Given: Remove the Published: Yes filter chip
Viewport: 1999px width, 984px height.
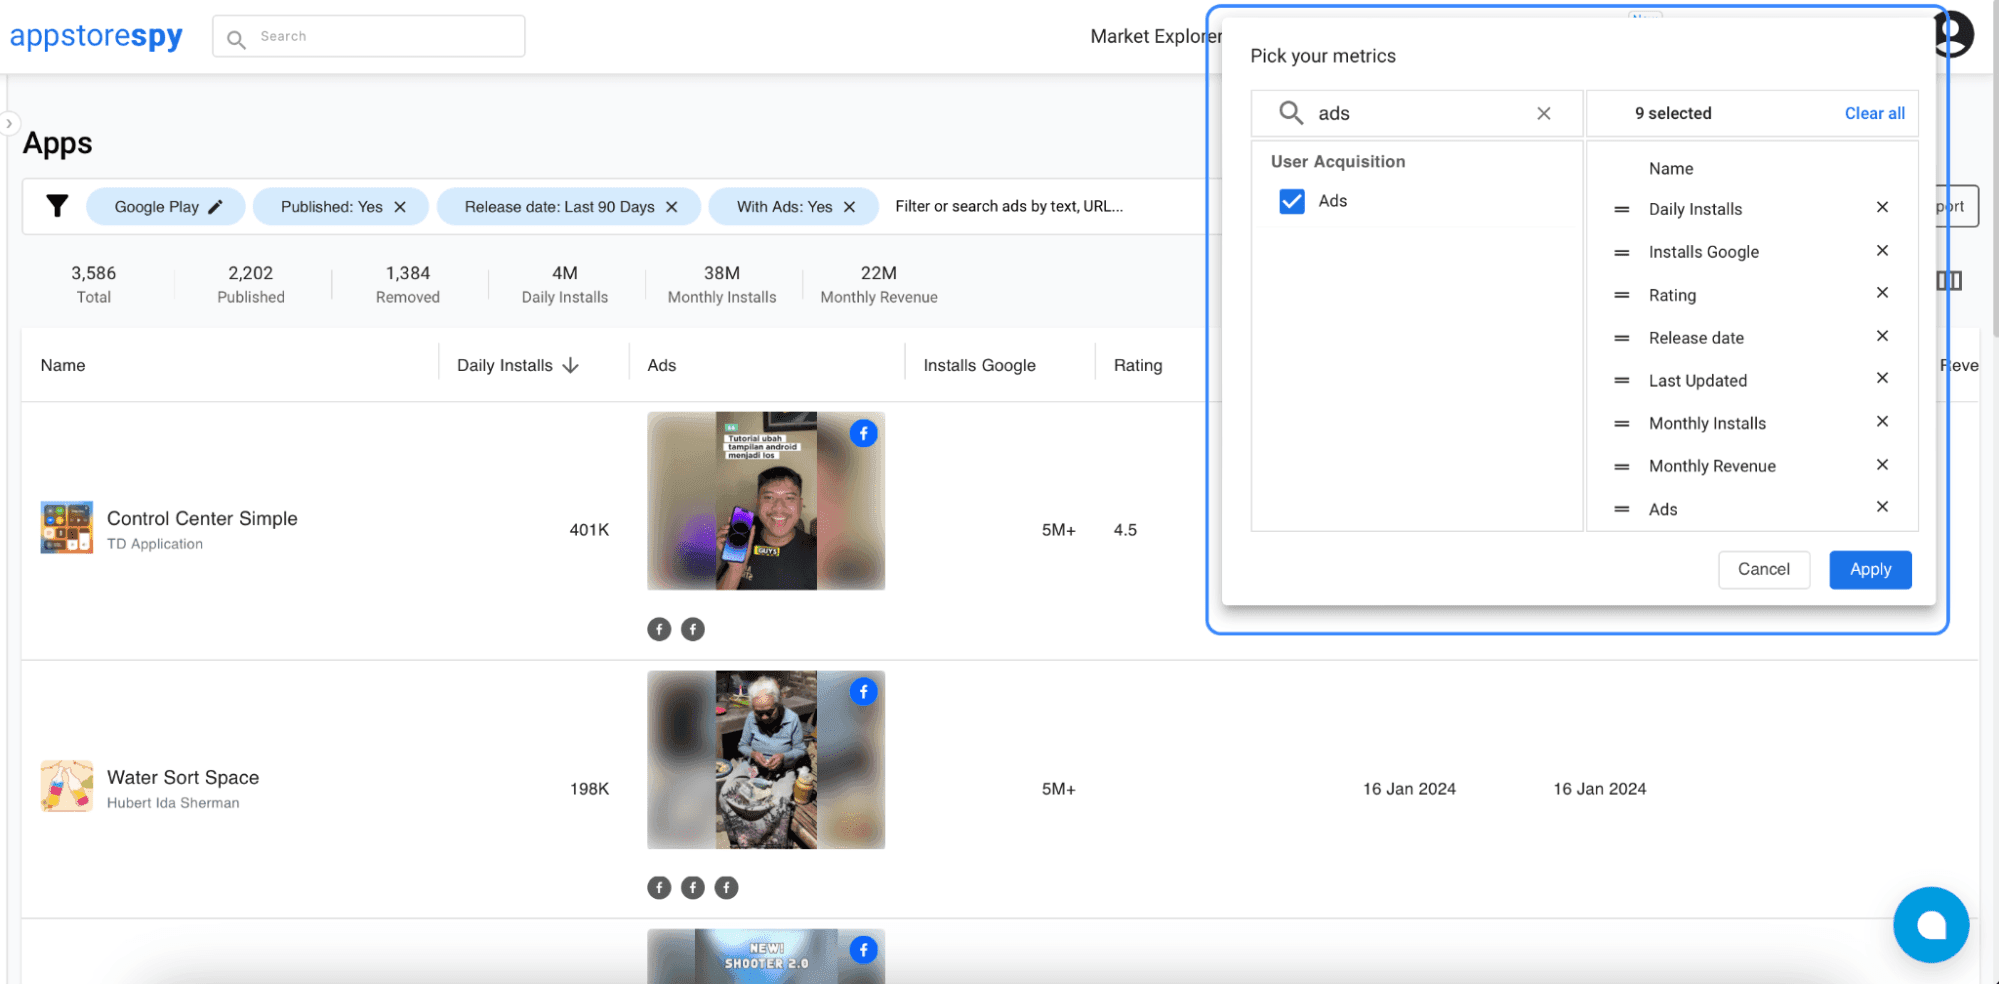Looking at the screenshot, I should click(400, 207).
